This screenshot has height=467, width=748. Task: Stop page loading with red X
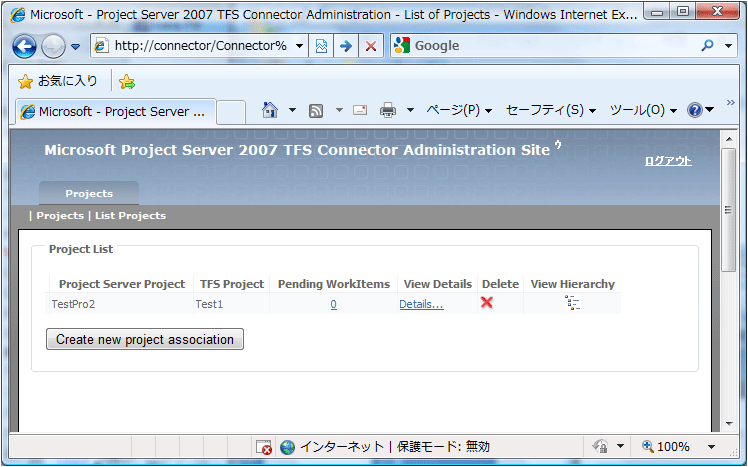click(371, 46)
